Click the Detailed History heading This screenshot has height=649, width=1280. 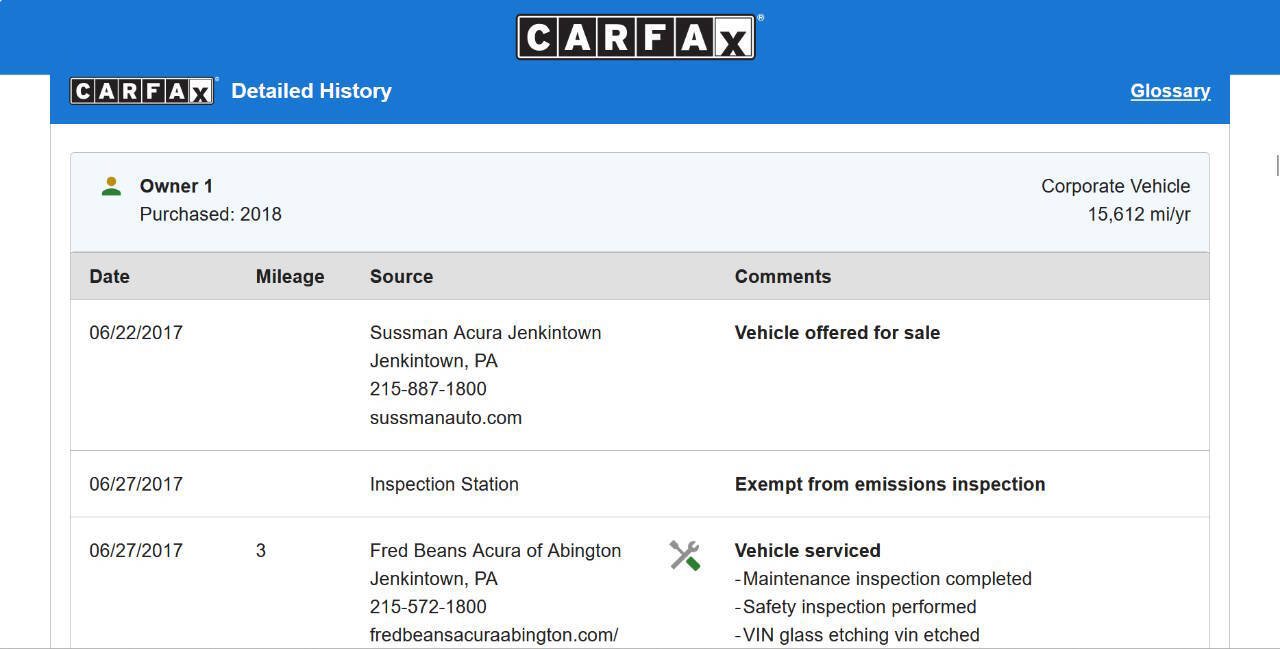pos(311,91)
